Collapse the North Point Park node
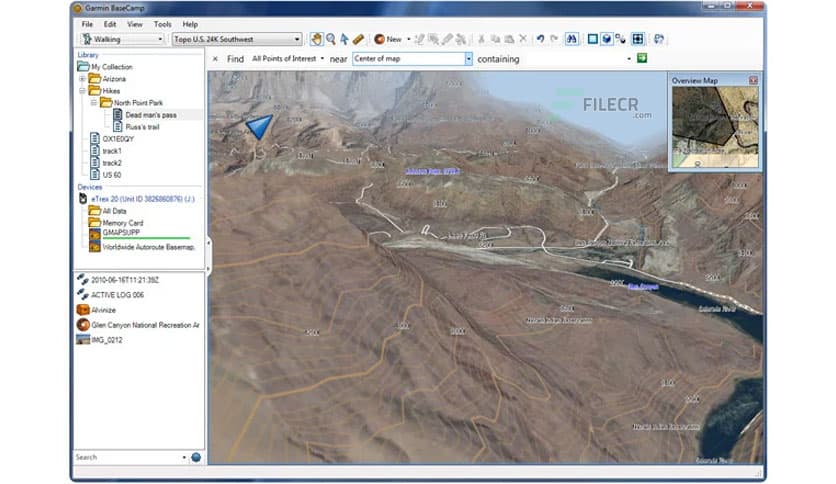The width and height of the screenshot is (836, 484). click(94, 102)
